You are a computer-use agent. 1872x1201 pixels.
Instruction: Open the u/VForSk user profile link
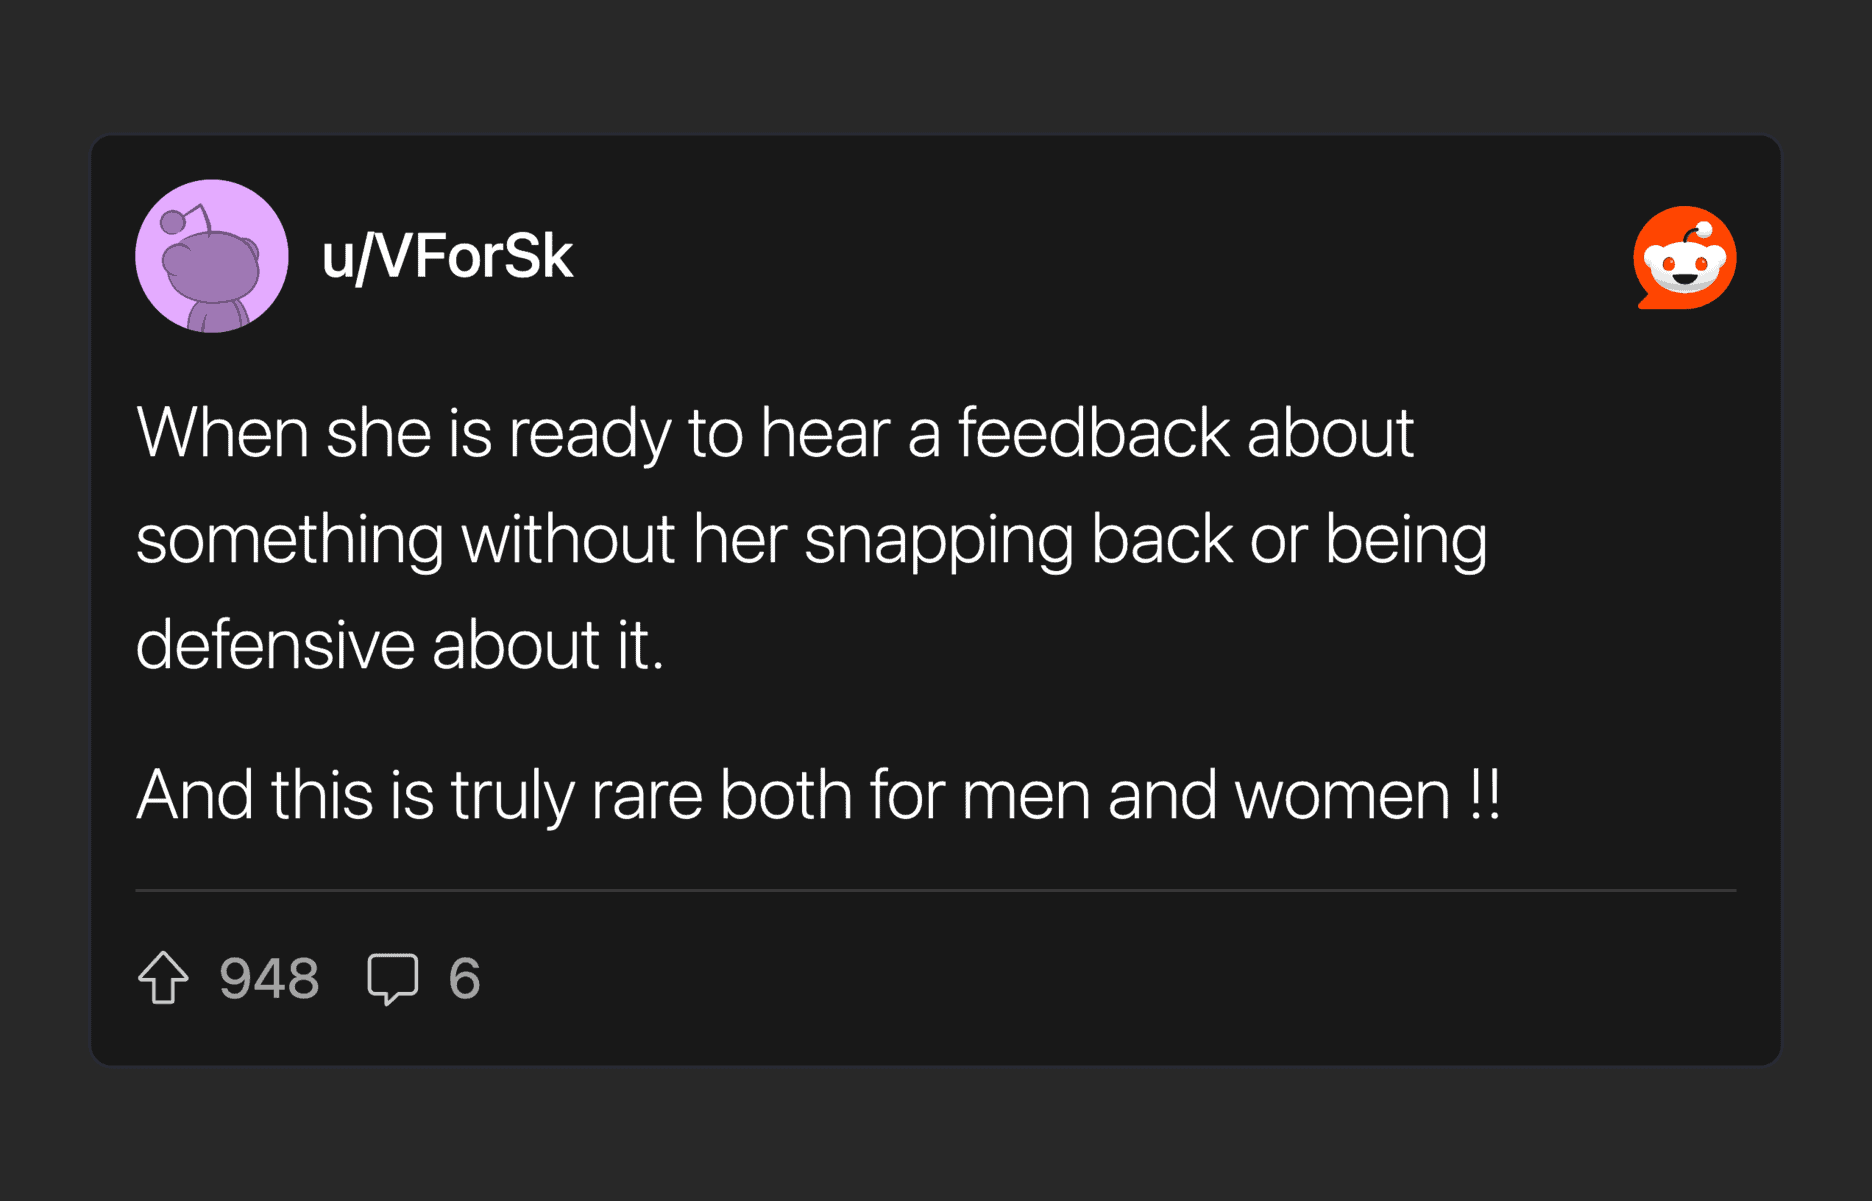pos(447,256)
